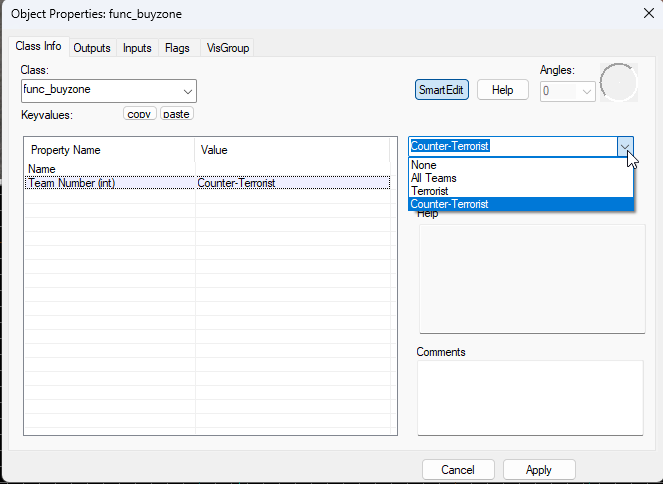Select the Team Number (int) row

click(x=207, y=183)
